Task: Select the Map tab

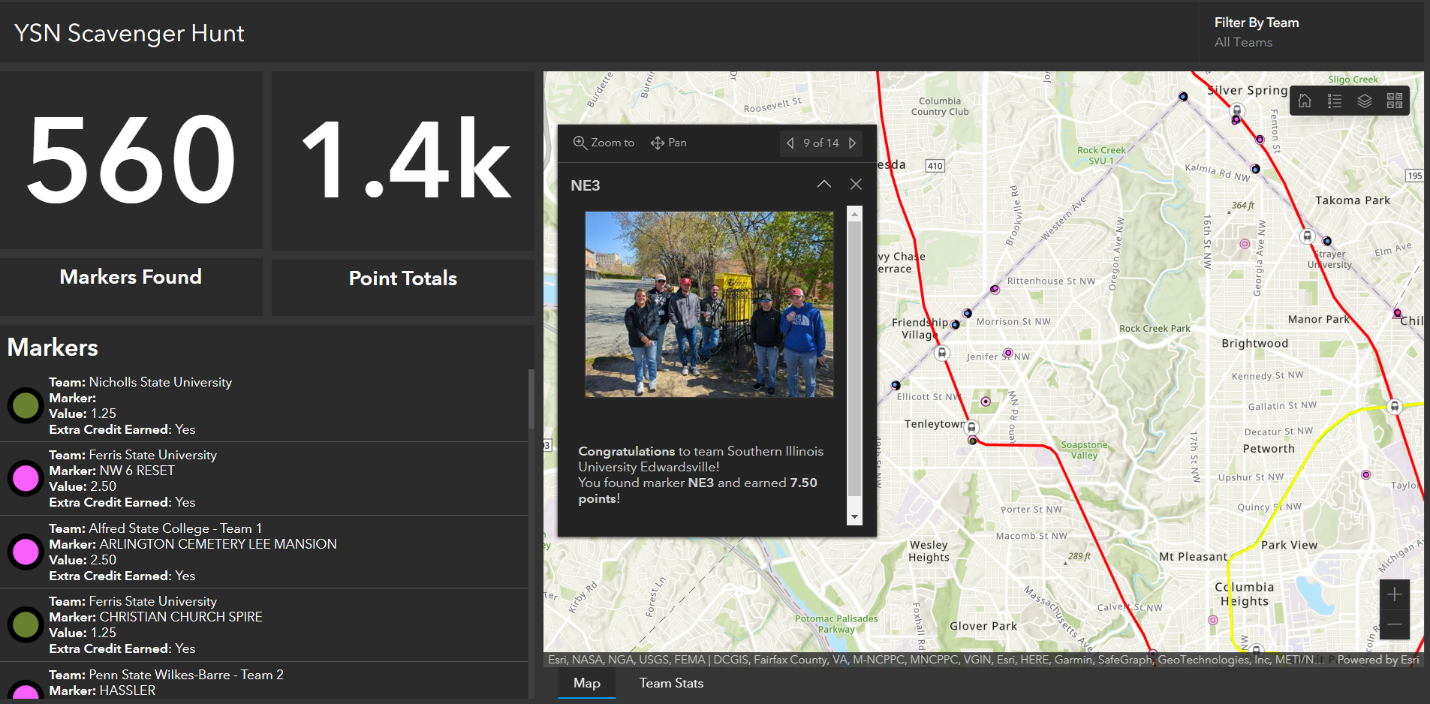Action: click(x=587, y=683)
